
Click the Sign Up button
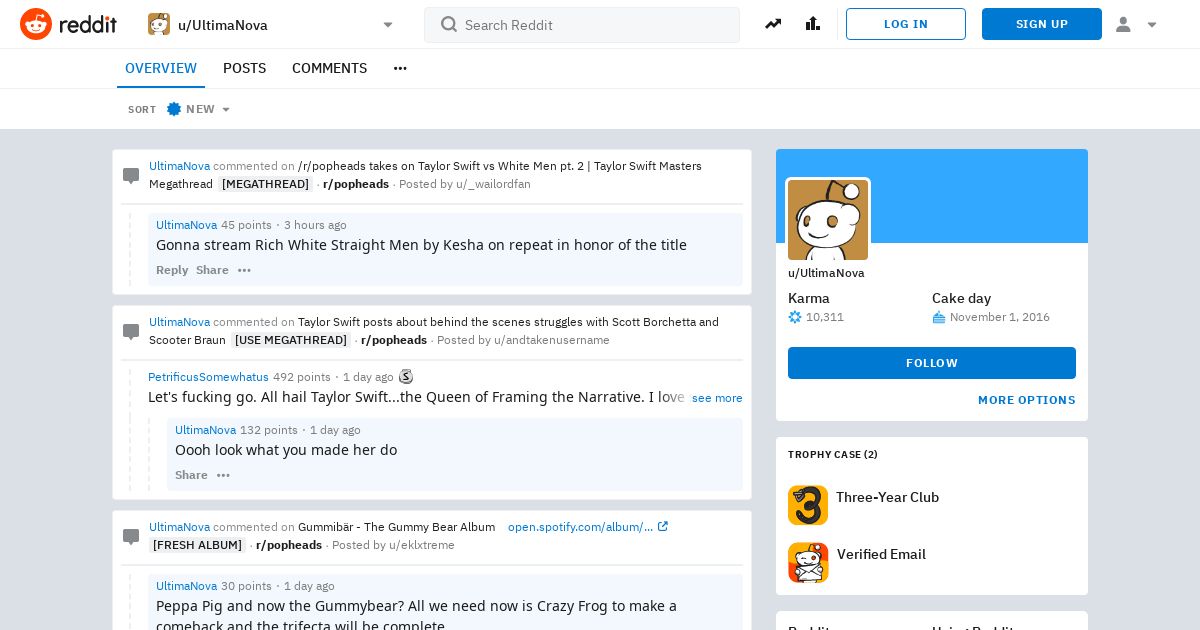1042,24
